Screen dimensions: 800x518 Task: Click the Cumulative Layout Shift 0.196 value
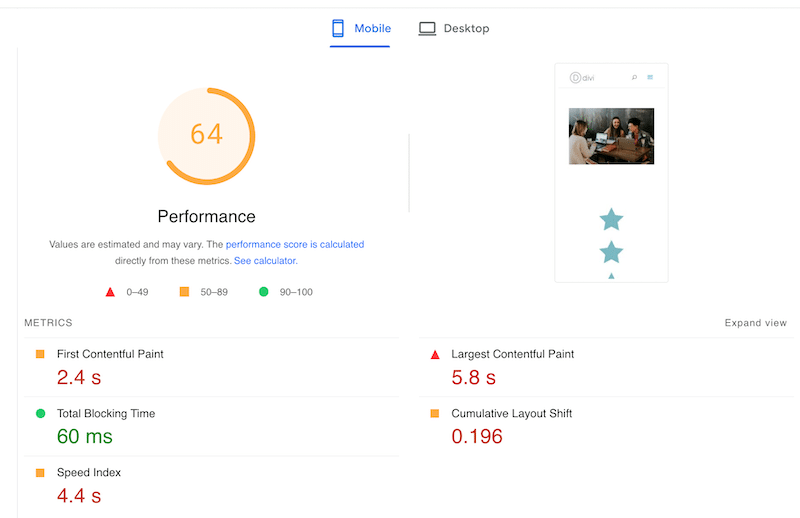click(x=477, y=436)
